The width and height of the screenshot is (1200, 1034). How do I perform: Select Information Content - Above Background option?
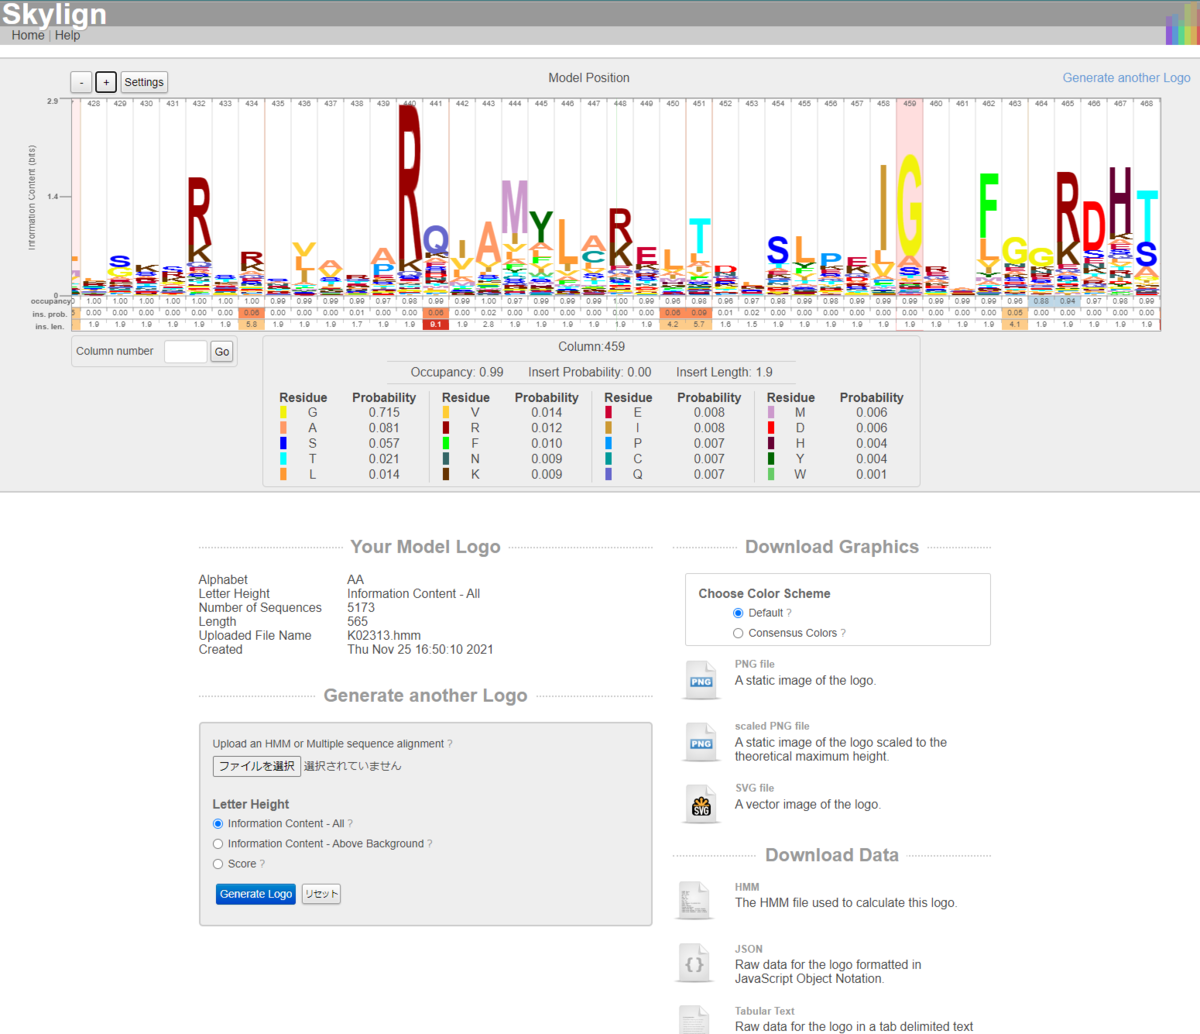click(x=218, y=844)
